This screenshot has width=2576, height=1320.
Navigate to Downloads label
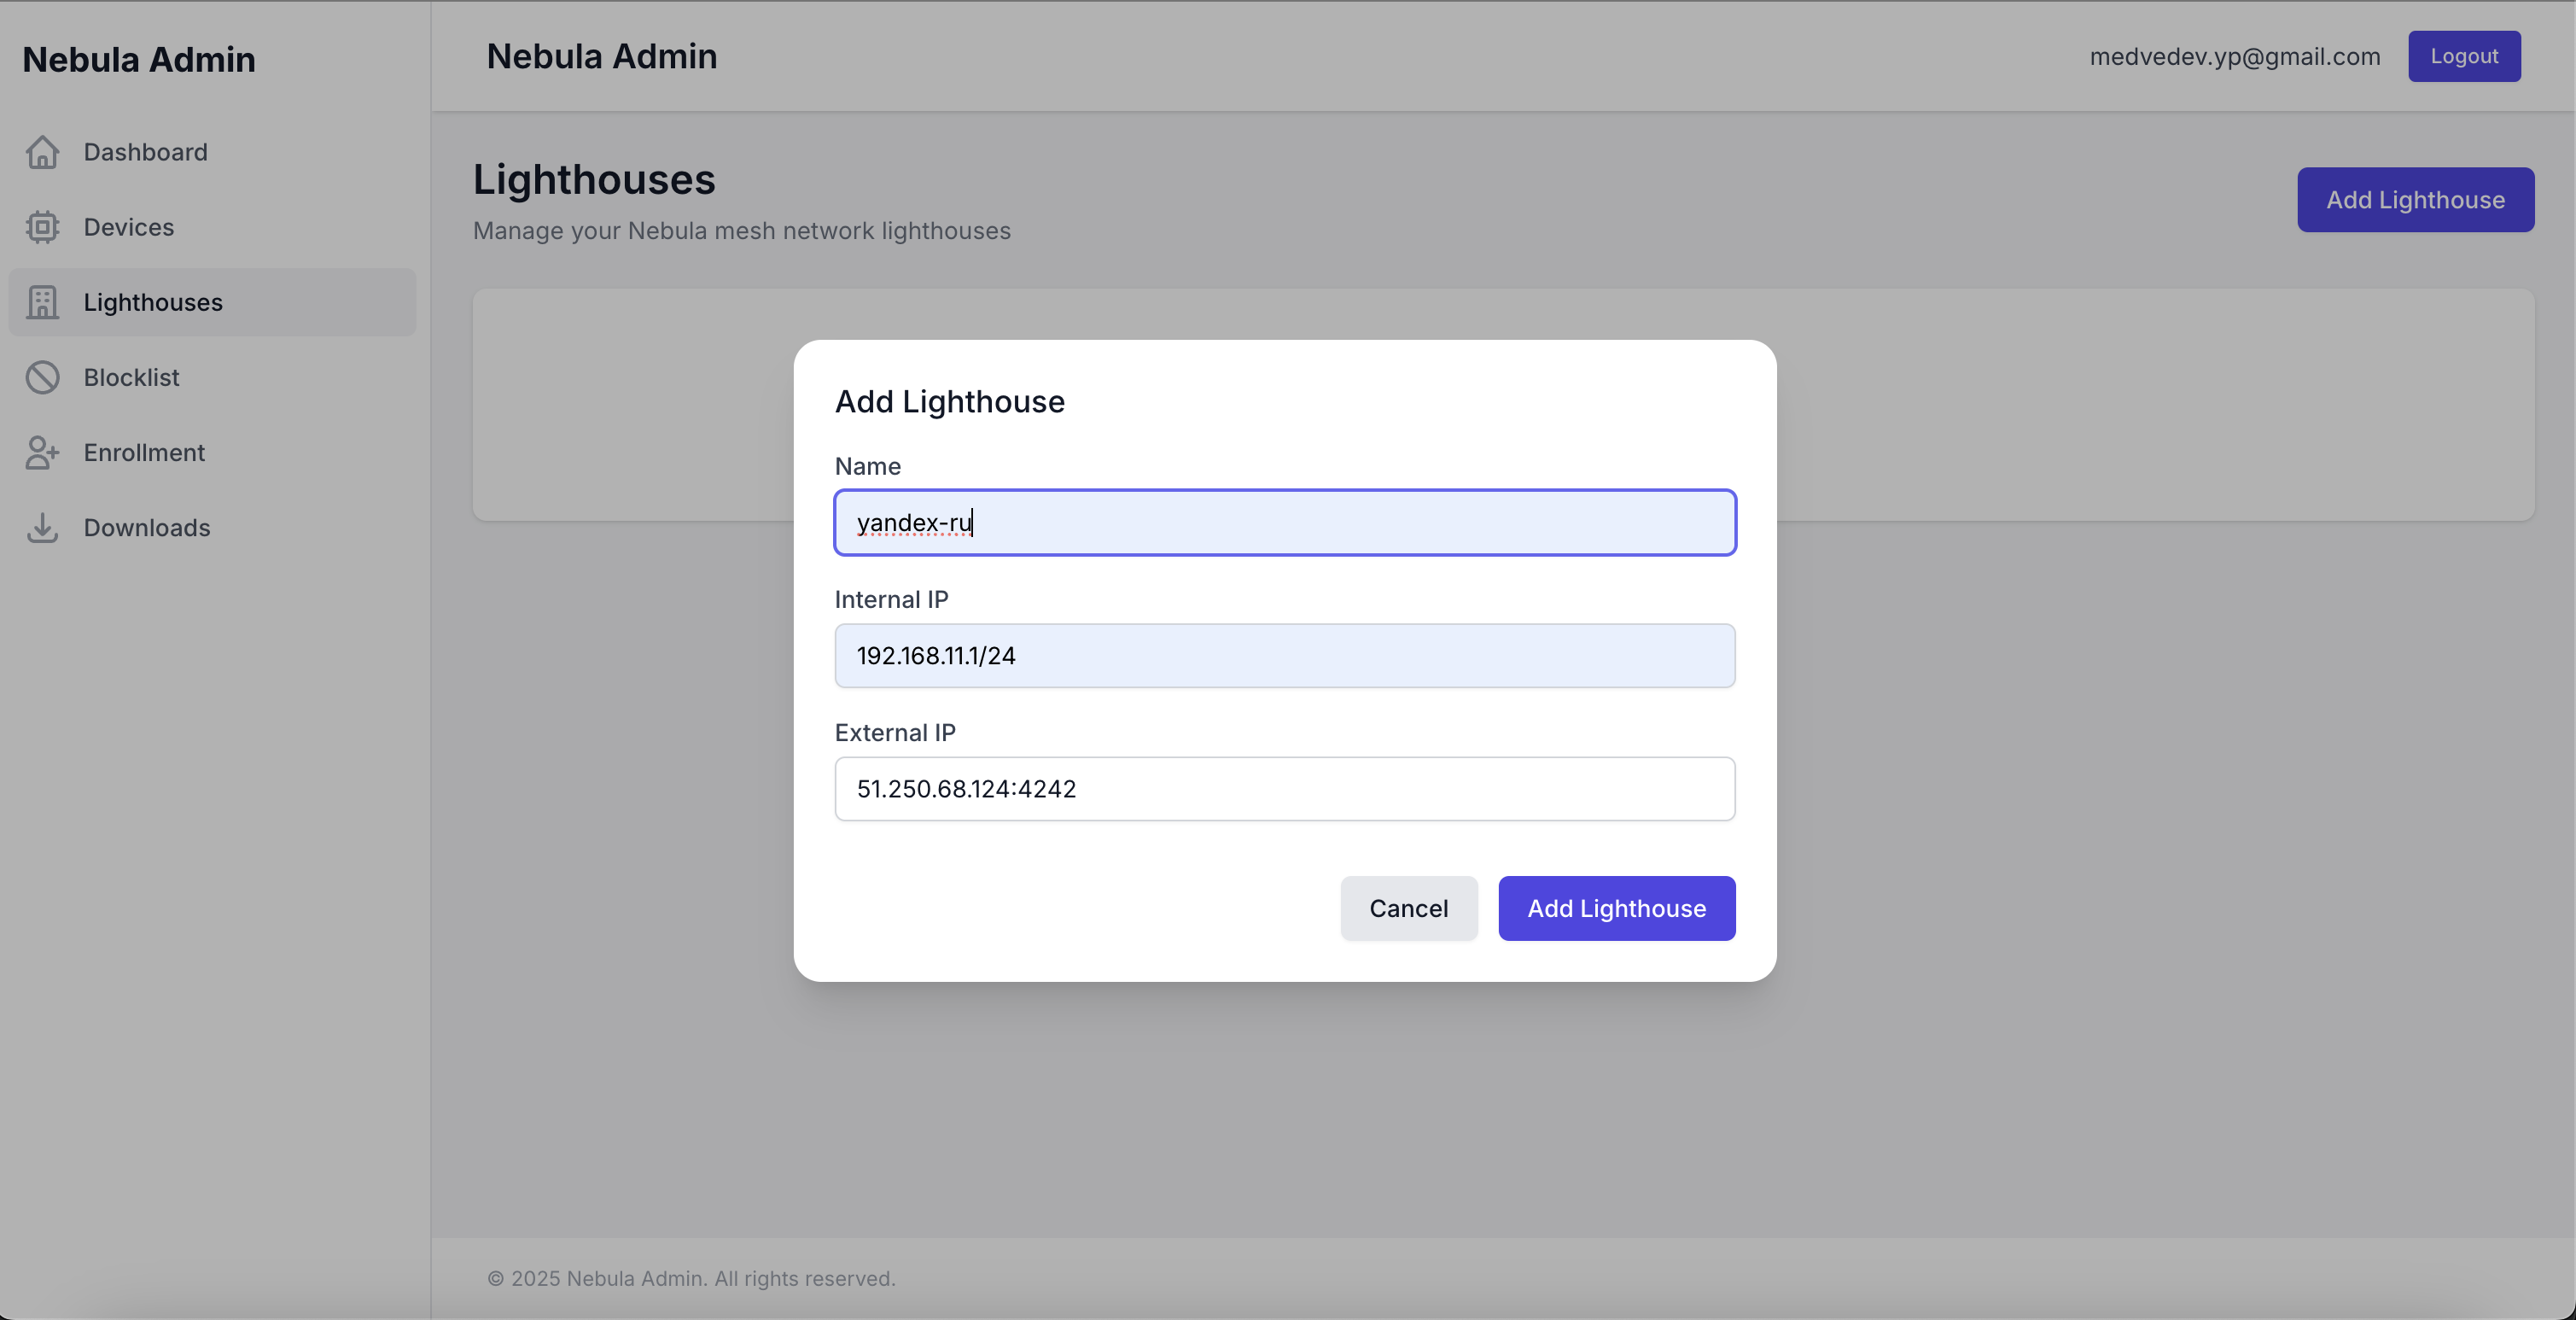pos(147,527)
